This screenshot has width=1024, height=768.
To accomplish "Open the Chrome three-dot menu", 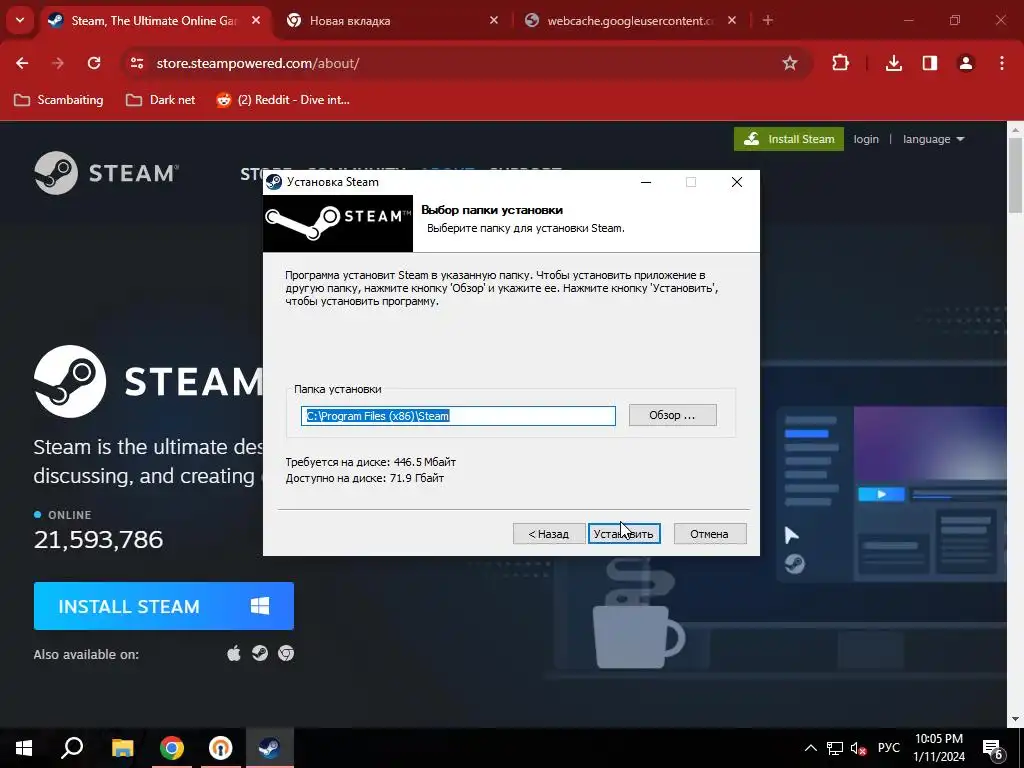I will click(1002, 63).
